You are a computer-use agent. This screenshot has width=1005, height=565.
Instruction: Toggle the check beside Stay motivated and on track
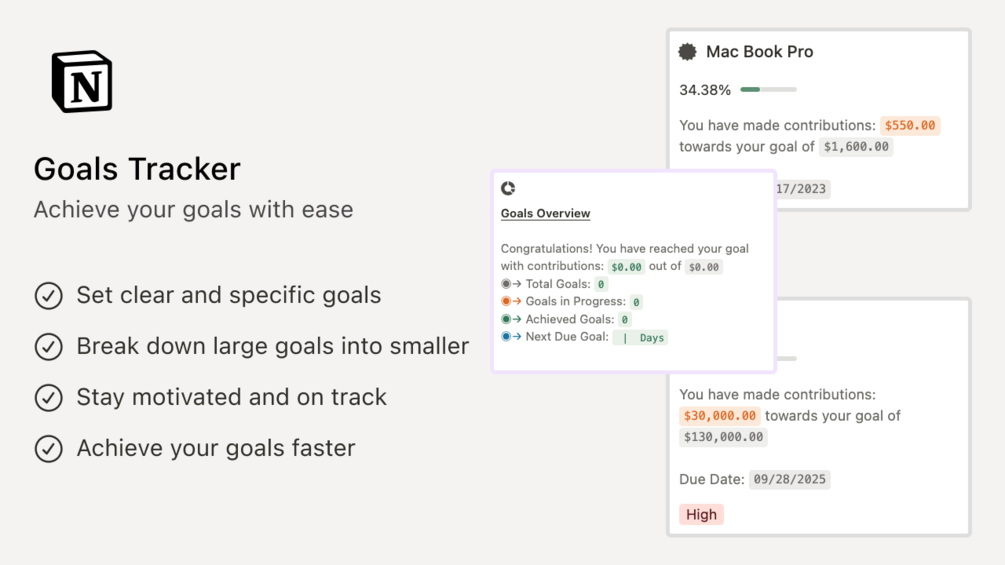pyautogui.click(x=48, y=397)
